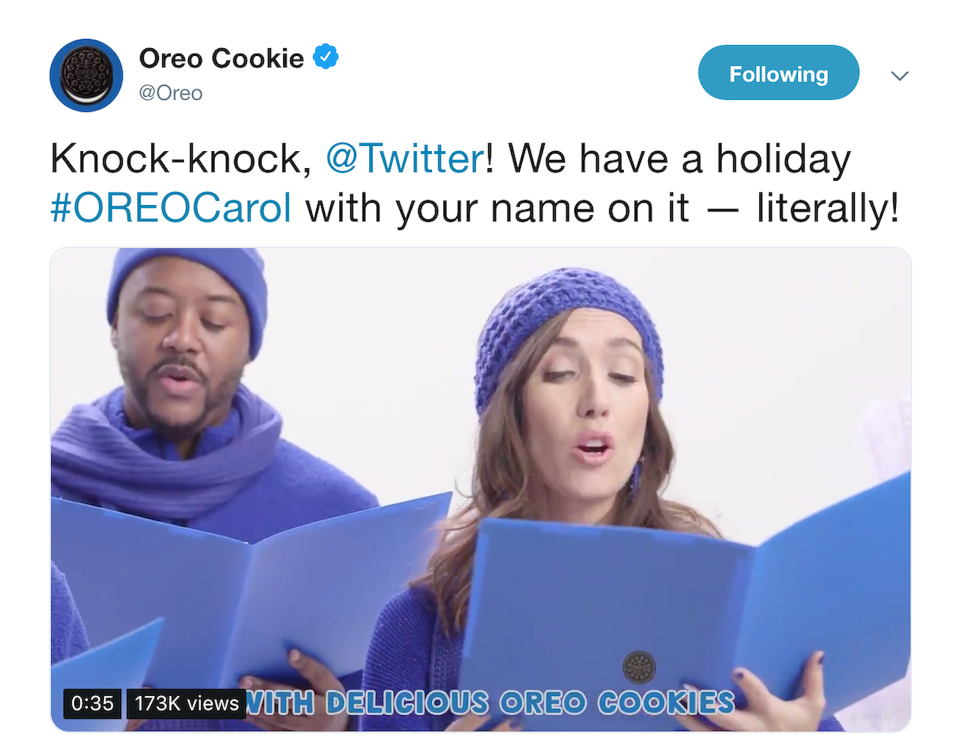
Task: Click the 173K views label
Action: [187, 703]
